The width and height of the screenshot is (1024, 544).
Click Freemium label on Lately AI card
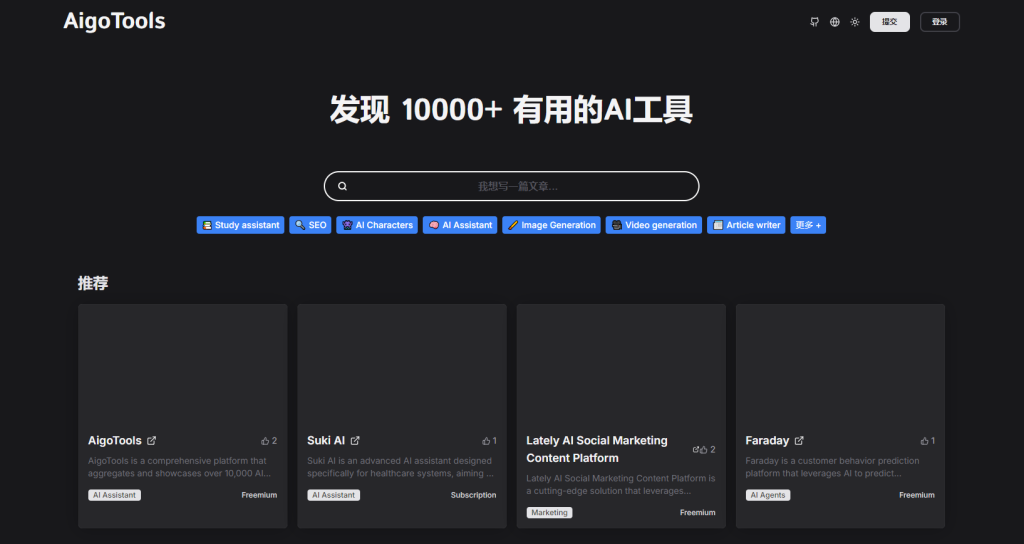(x=697, y=513)
